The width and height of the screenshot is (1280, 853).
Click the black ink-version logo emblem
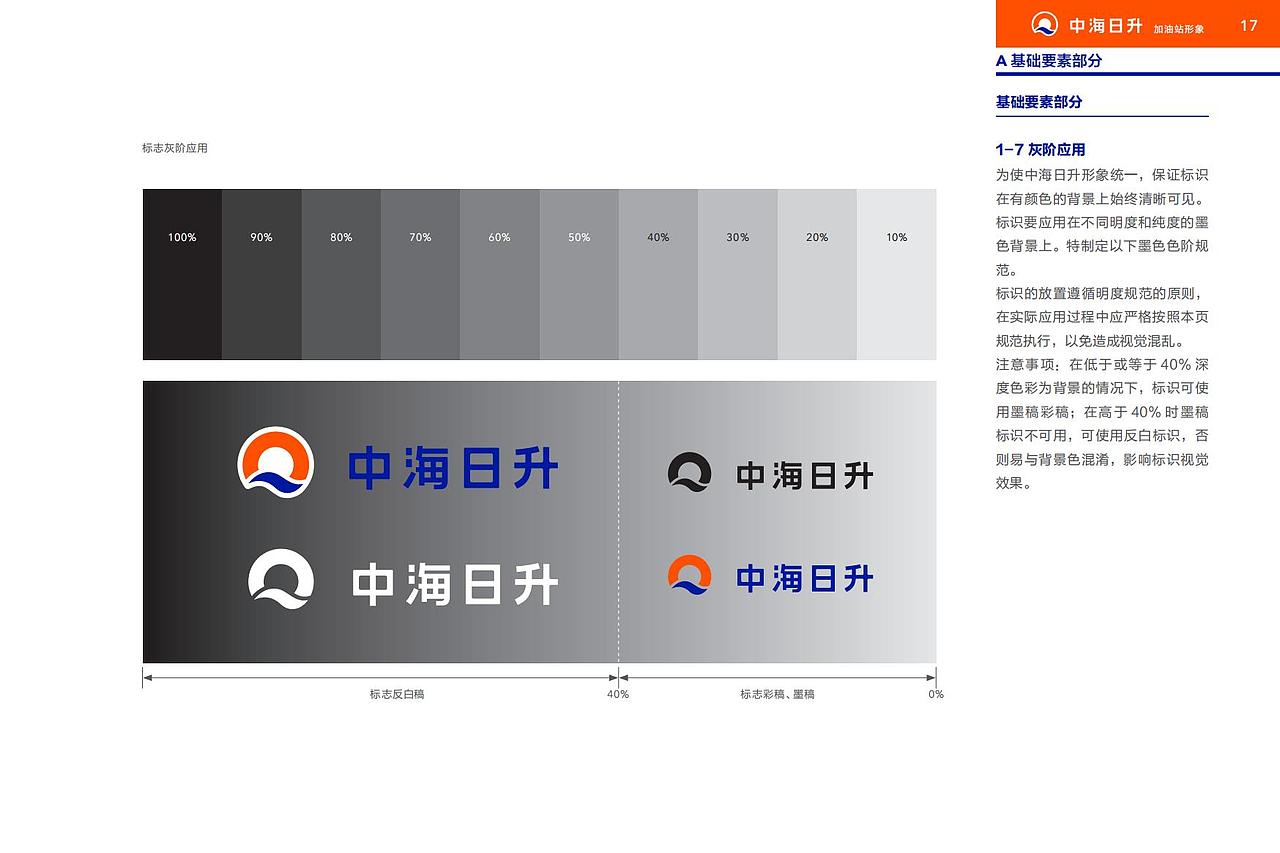coord(690,472)
